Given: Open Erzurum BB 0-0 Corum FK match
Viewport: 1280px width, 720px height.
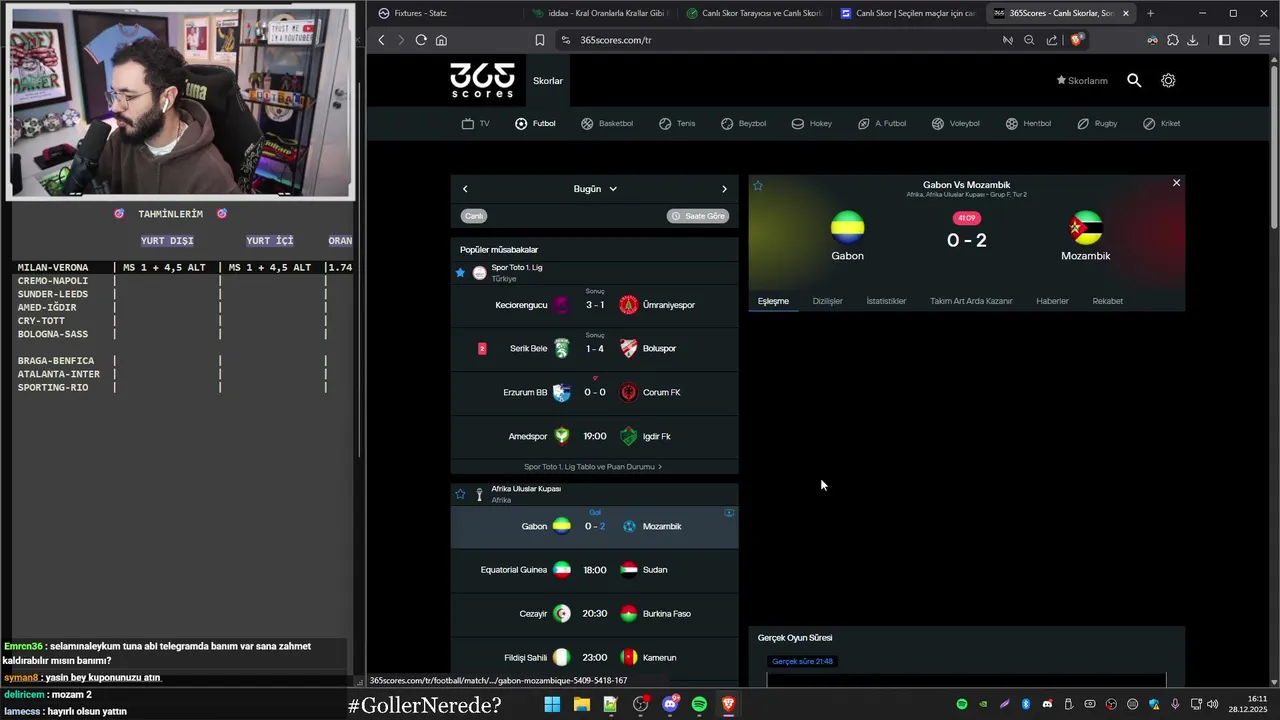Looking at the screenshot, I should 594,392.
